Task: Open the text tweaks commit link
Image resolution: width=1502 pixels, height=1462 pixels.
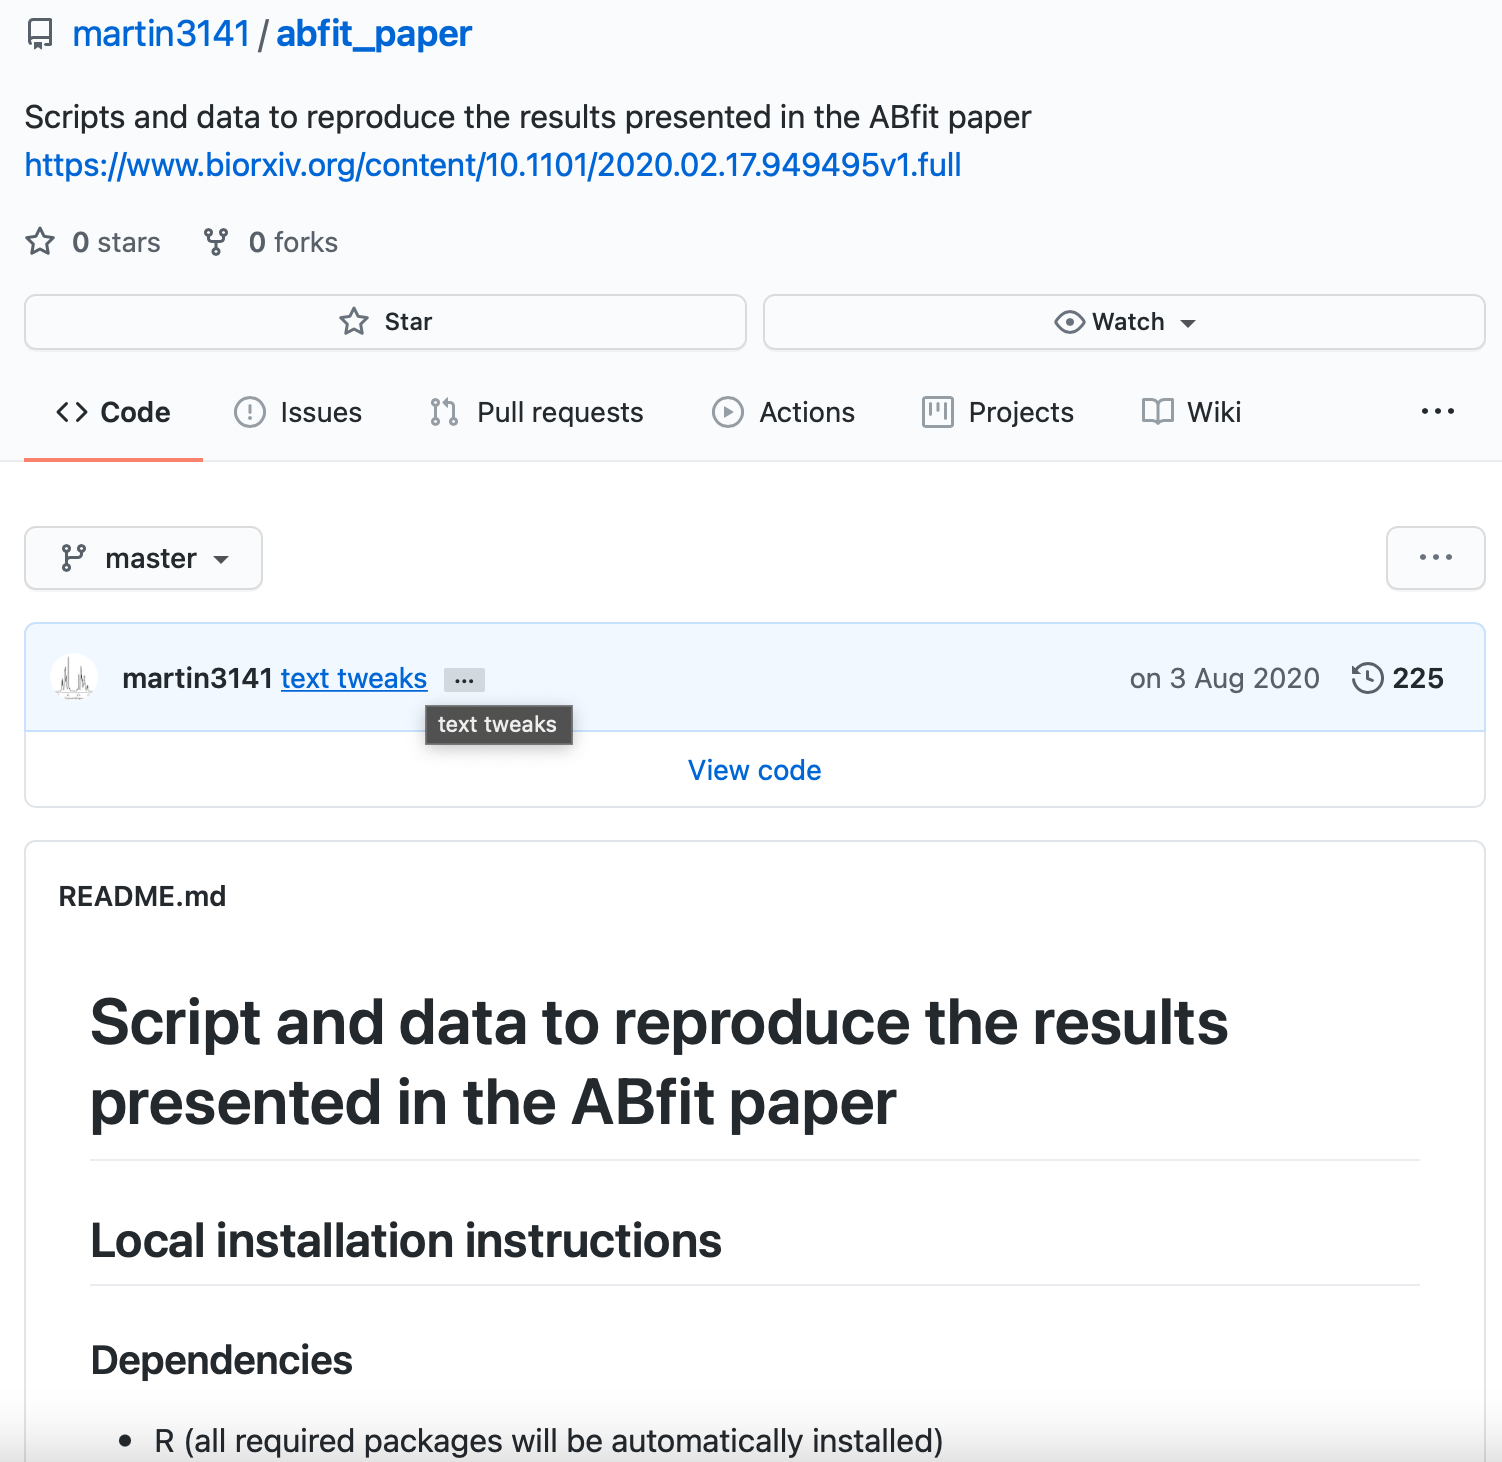Action: 354,678
